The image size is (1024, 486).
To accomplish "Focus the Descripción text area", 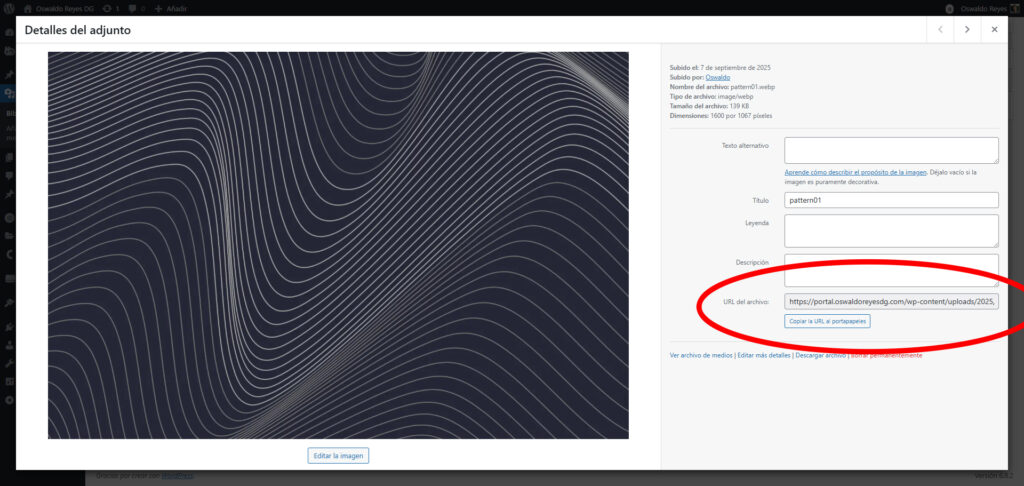I will (891, 270).
